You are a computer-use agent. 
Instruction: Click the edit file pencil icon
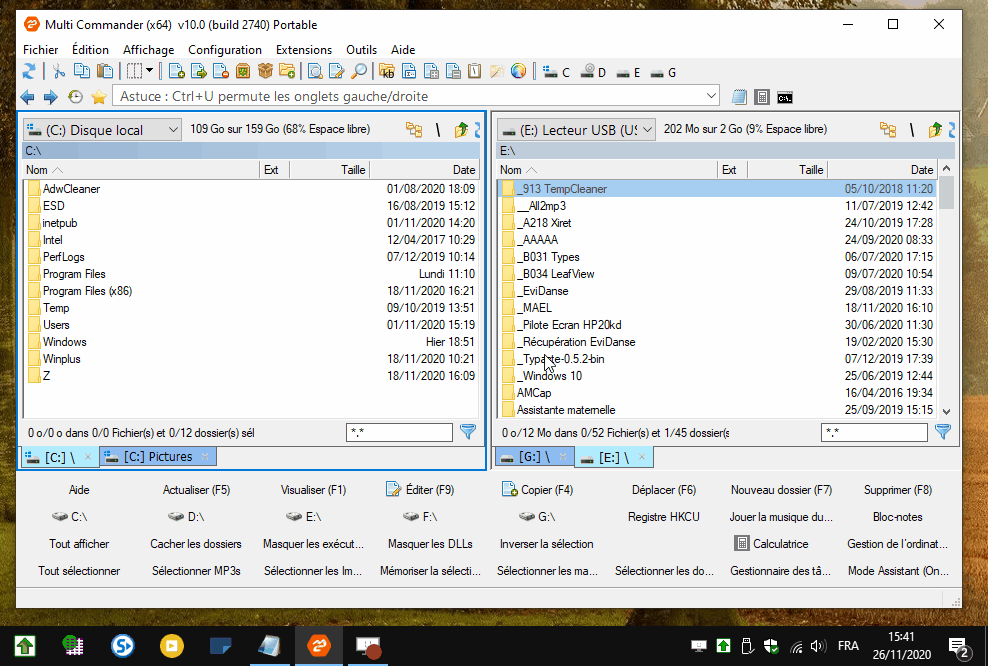click(337, 72)
